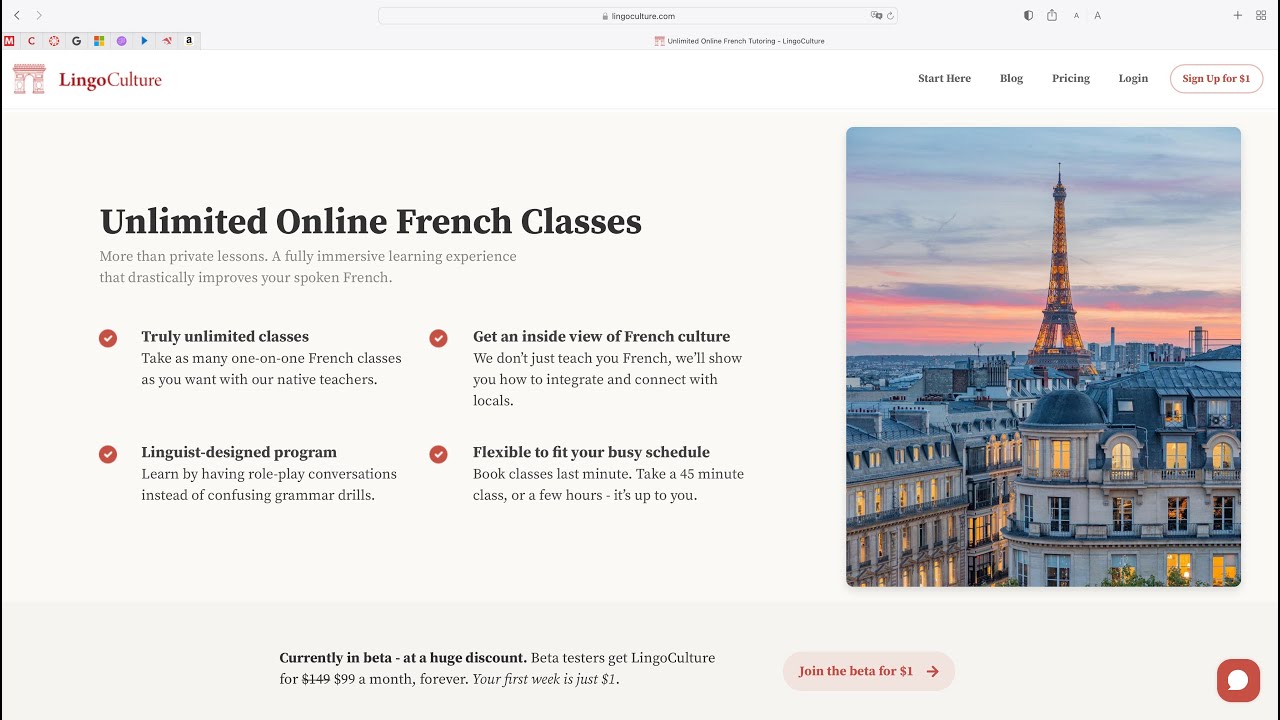Click the Share icon in browser toolbar
1280x720 pixels.
1052,15
